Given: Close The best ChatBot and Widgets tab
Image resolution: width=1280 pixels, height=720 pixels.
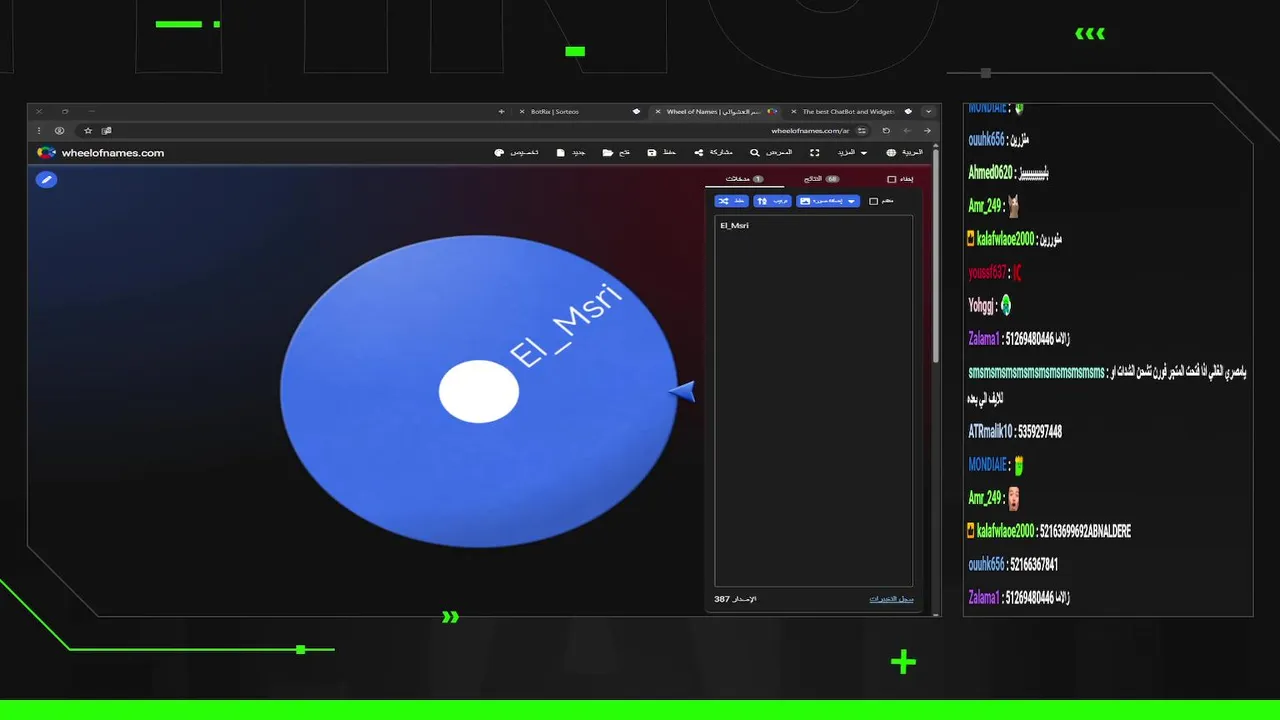Looking at the screenshot, I should point(793,111).
